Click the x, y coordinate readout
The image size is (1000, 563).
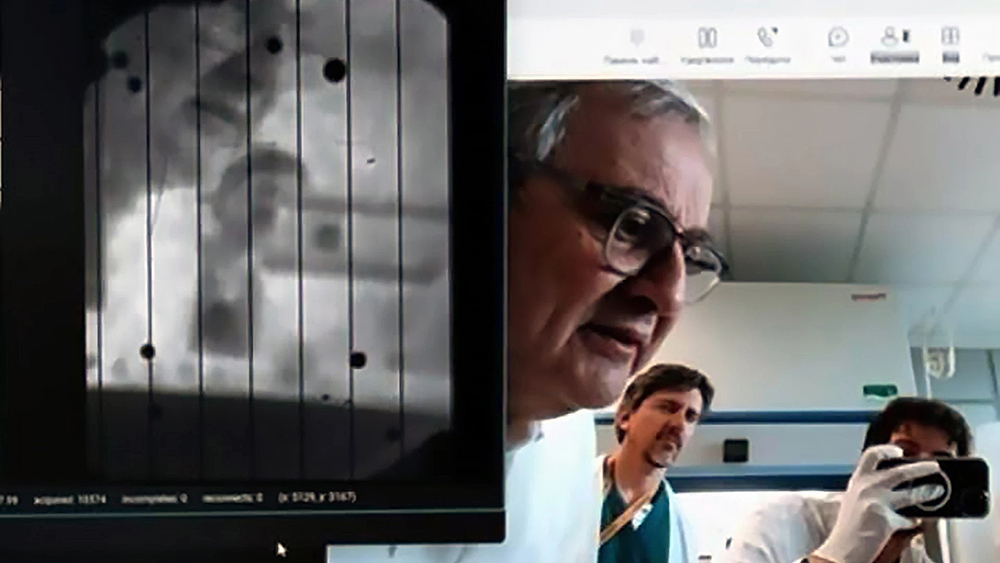317,497
